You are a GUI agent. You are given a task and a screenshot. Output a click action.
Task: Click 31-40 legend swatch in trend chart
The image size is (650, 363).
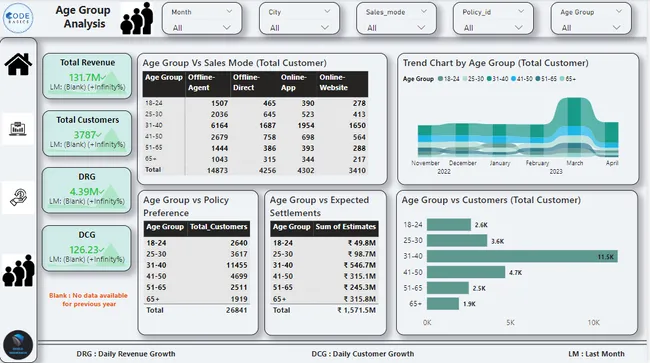tap(489, 79)
